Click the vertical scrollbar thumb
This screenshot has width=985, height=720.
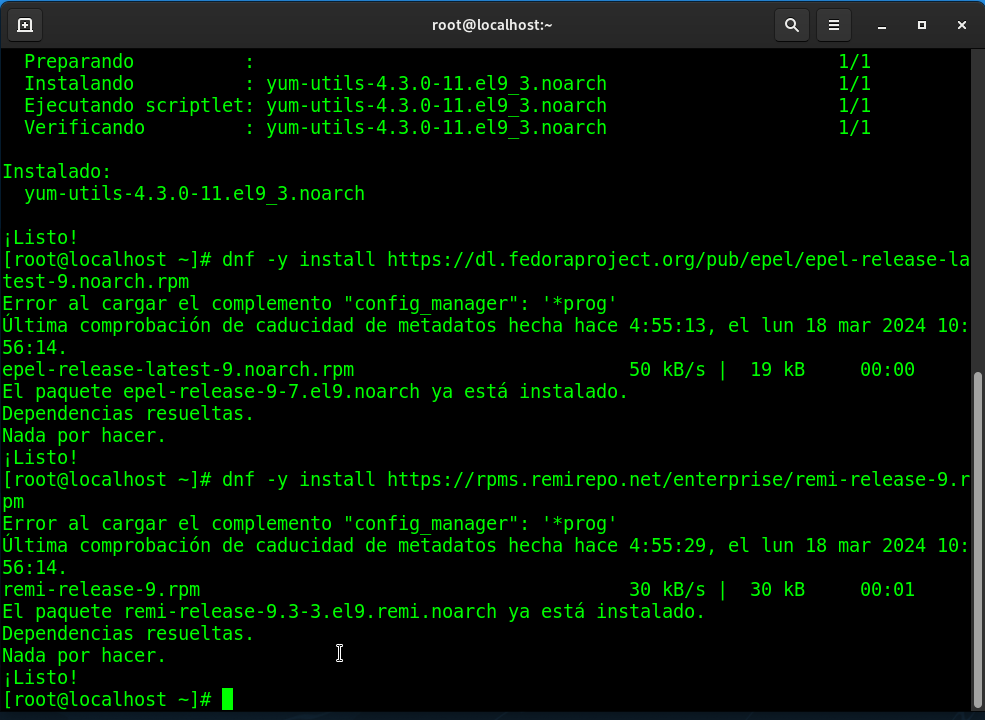tap(978, 538)
